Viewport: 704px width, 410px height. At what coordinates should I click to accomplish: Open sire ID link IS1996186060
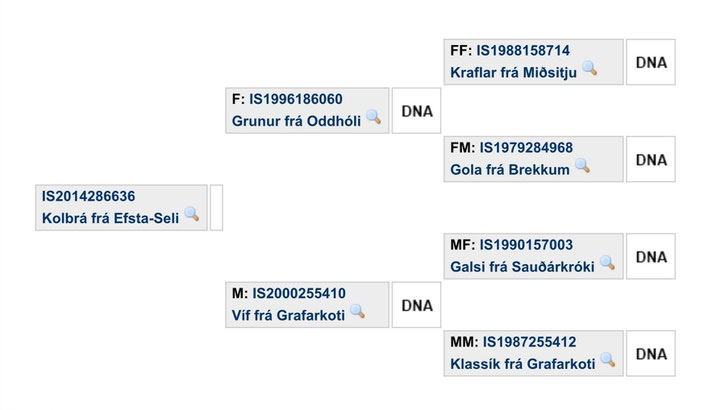pyautogui.click(x=296, y=99)
